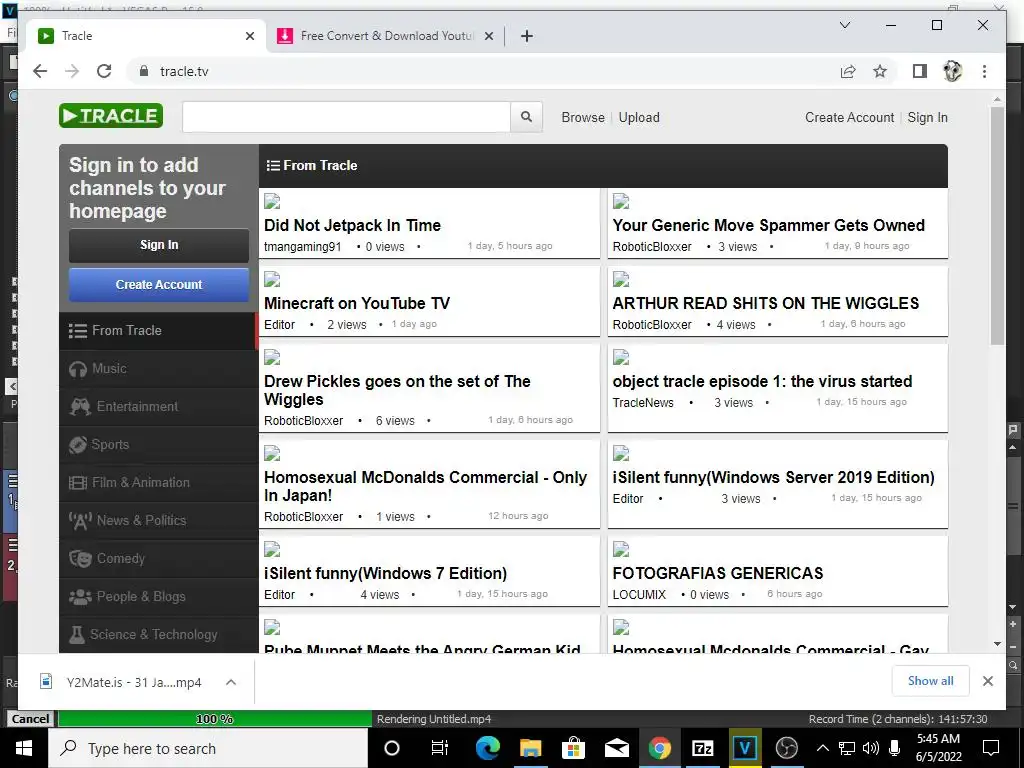Open iSilent funny(Windows Server 2019 Edition)
The height and width of the screenshot is (768, 1024).
[773, 477]
